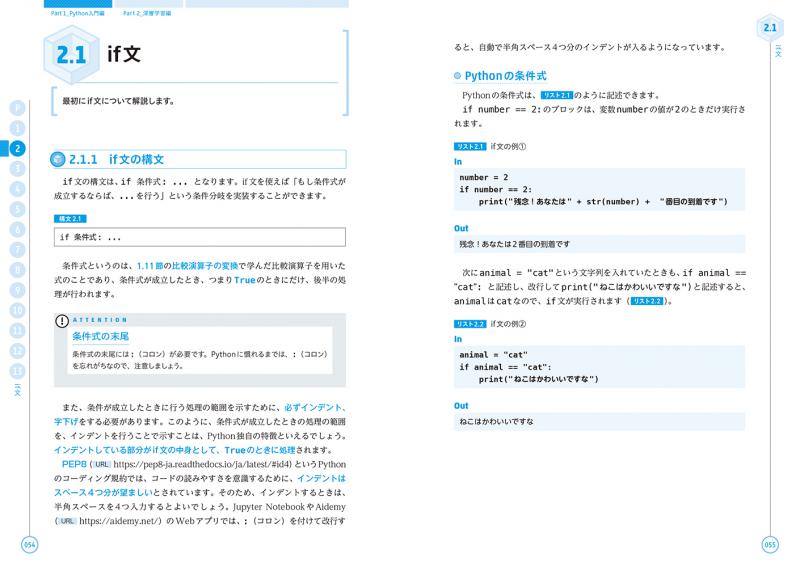The image size is (800, 567).
Task: Click the highlighted chapter 2 circle
Action: 17,149
